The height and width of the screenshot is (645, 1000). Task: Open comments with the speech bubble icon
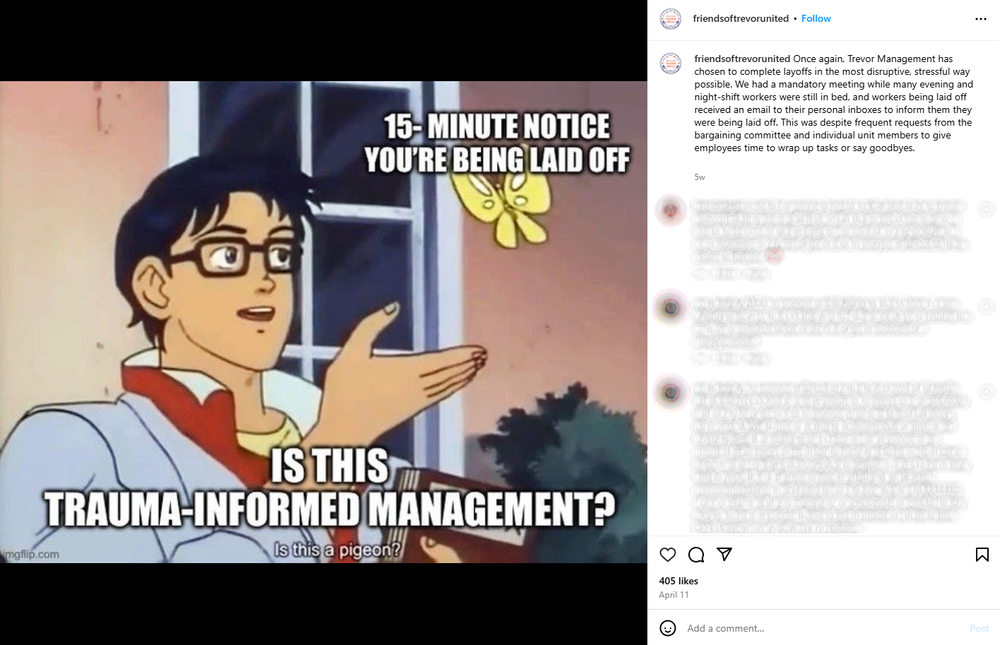[x=696, y=554]
